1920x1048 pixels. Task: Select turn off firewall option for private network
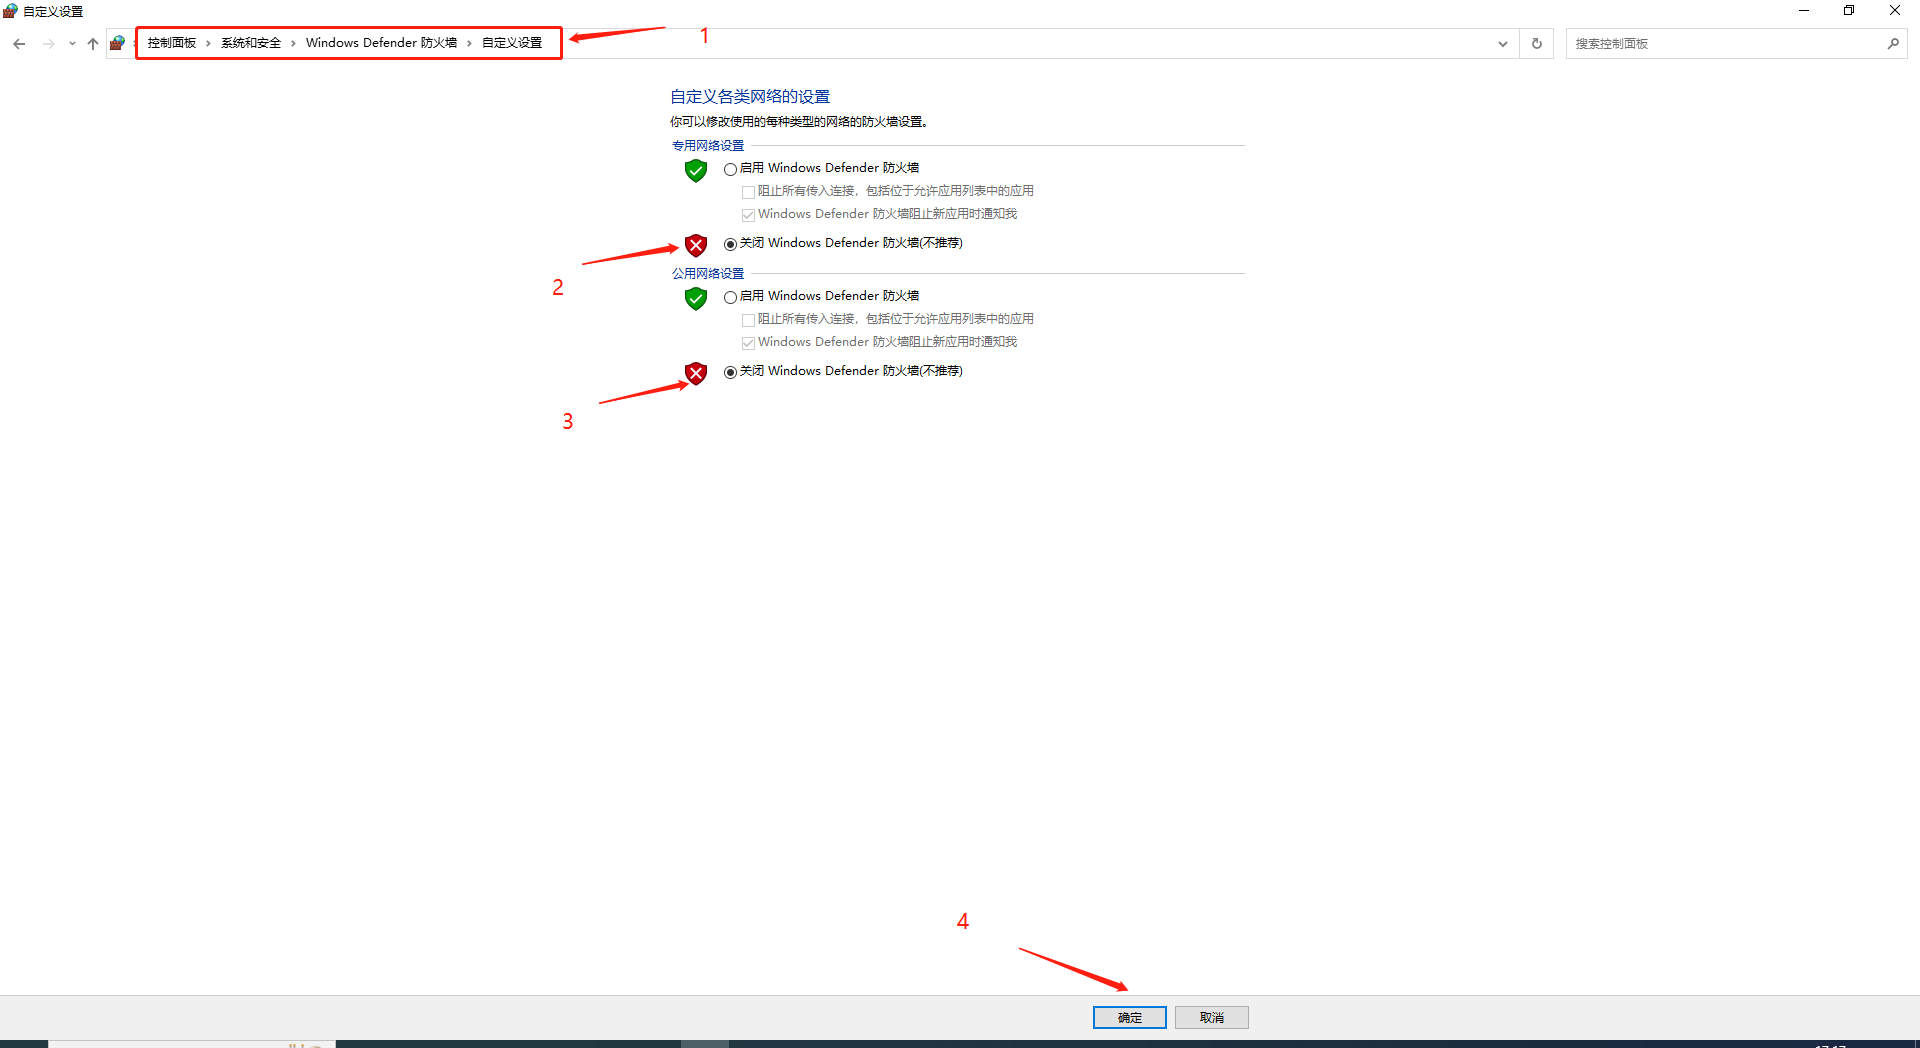click(x=731, y=244)
